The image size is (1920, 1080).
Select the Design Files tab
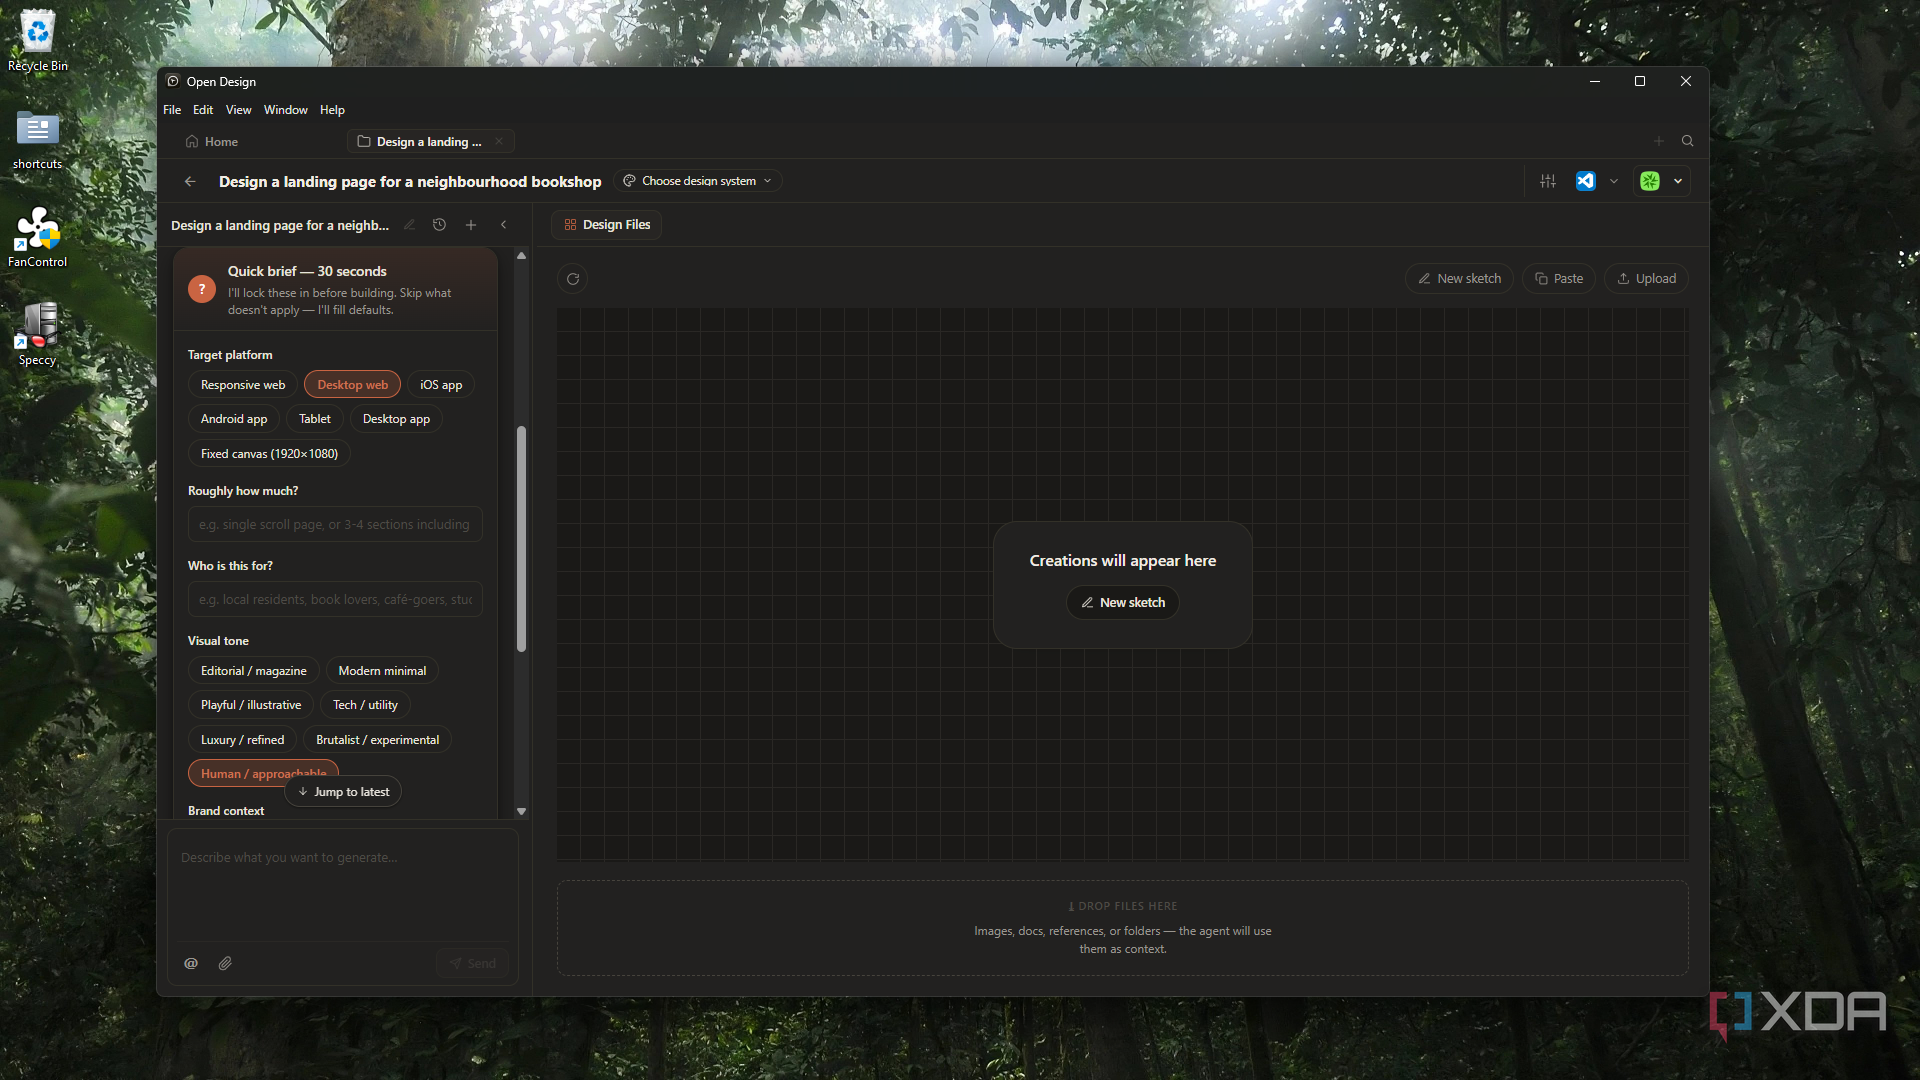pos(607,225)
